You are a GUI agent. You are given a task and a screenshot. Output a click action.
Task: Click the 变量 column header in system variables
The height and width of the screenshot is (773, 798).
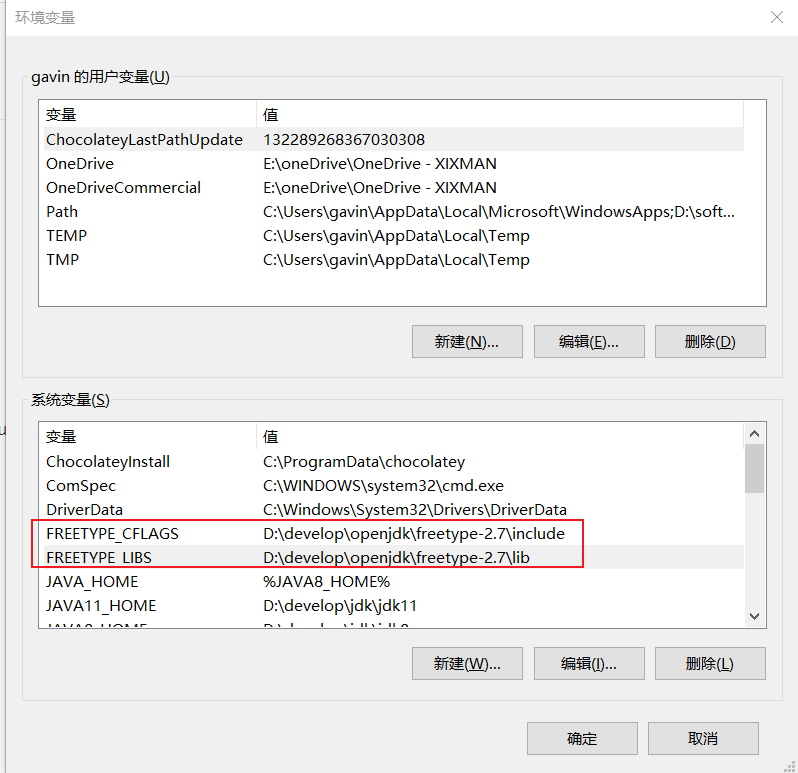(61, 437)
